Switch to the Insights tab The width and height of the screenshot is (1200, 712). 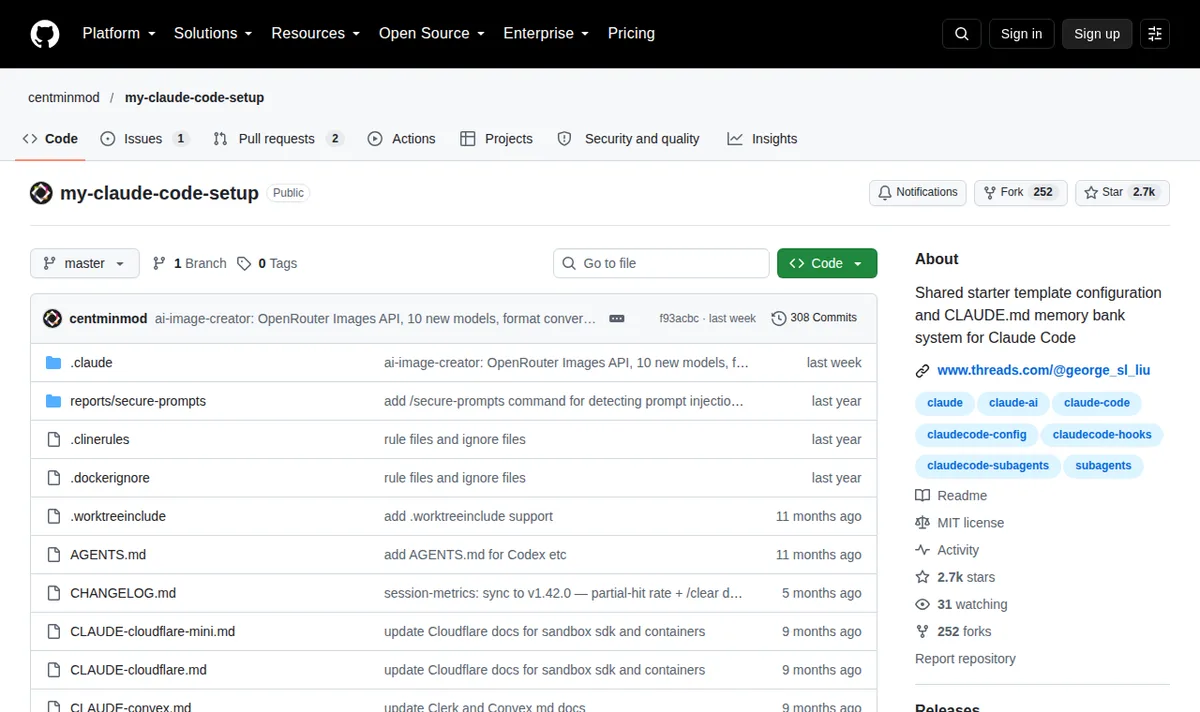coord(762,139)
